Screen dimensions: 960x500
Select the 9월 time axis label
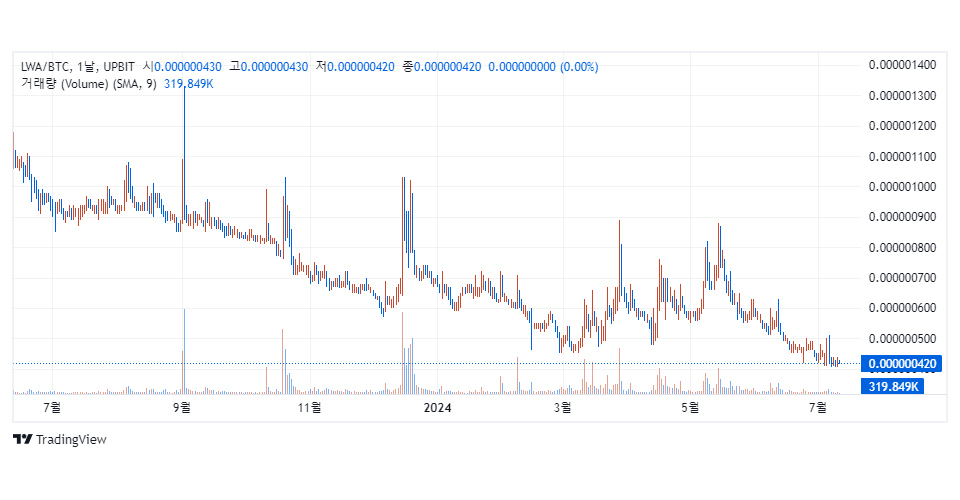point(182,407)
